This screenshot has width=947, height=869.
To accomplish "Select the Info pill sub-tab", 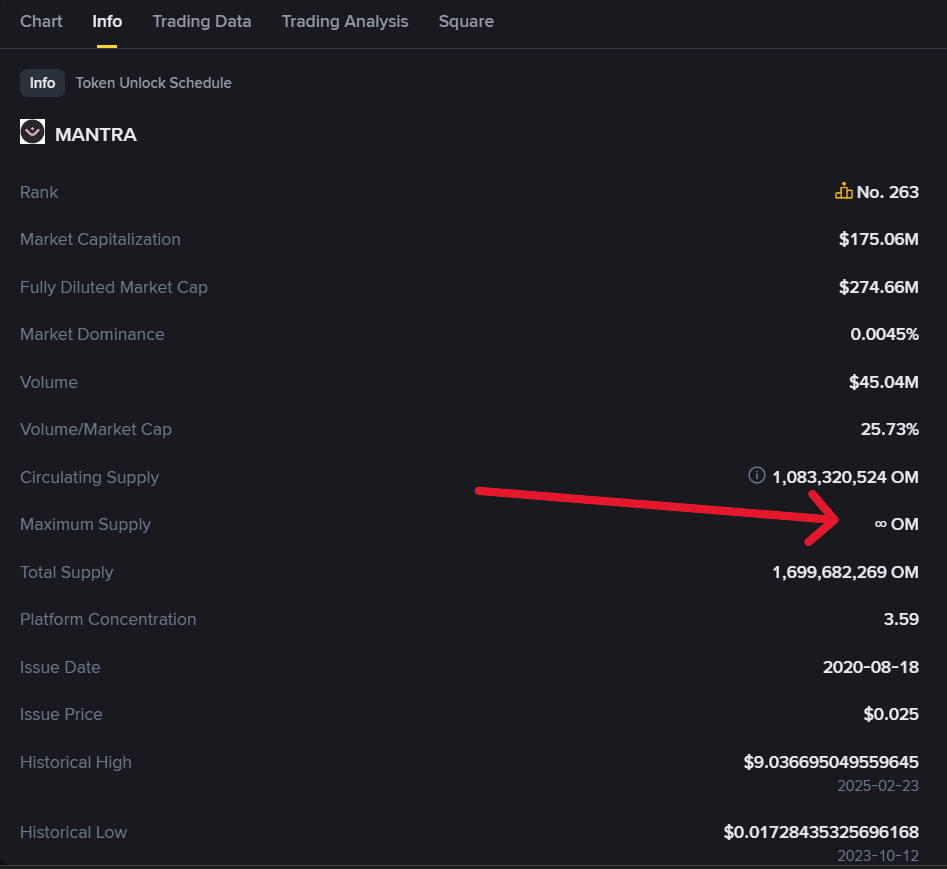I will click(x=42, y=83).
